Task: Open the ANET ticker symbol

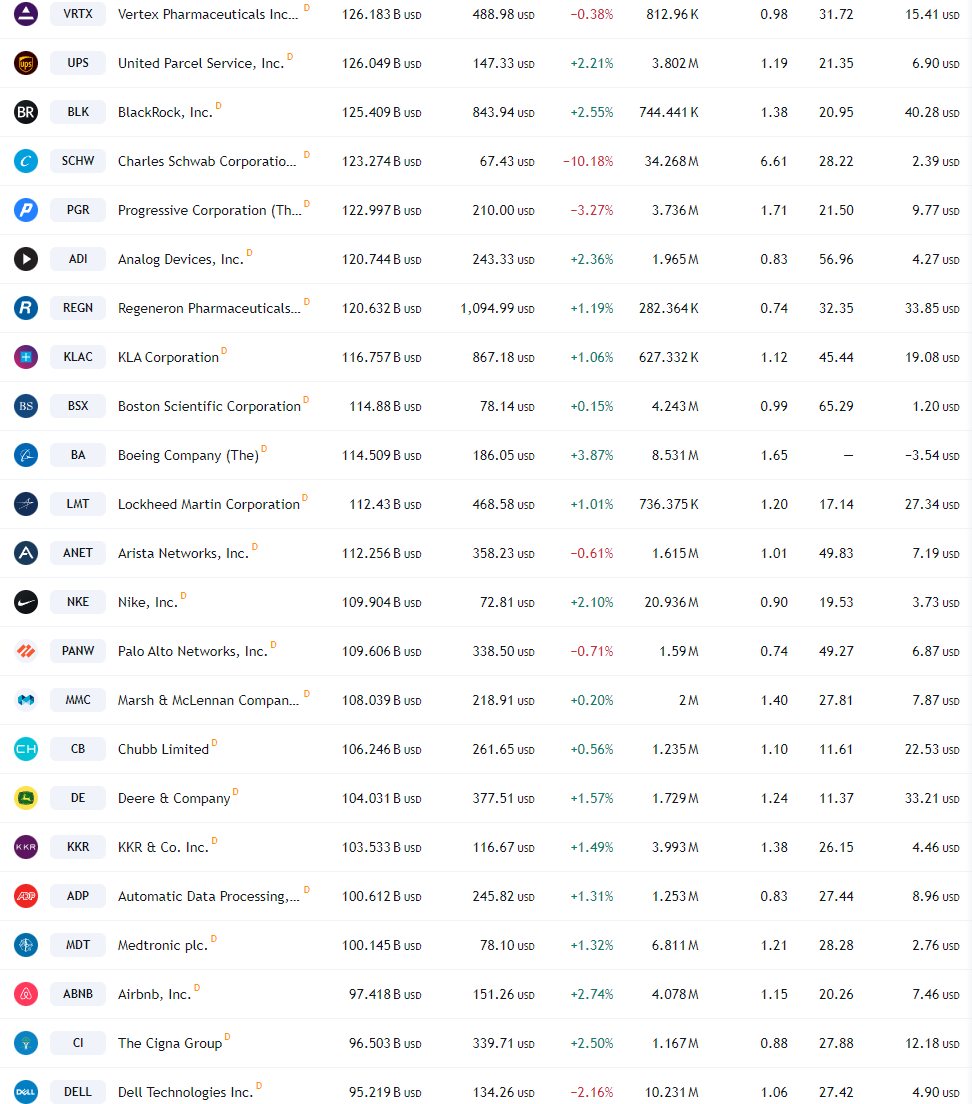Action: 78,553
